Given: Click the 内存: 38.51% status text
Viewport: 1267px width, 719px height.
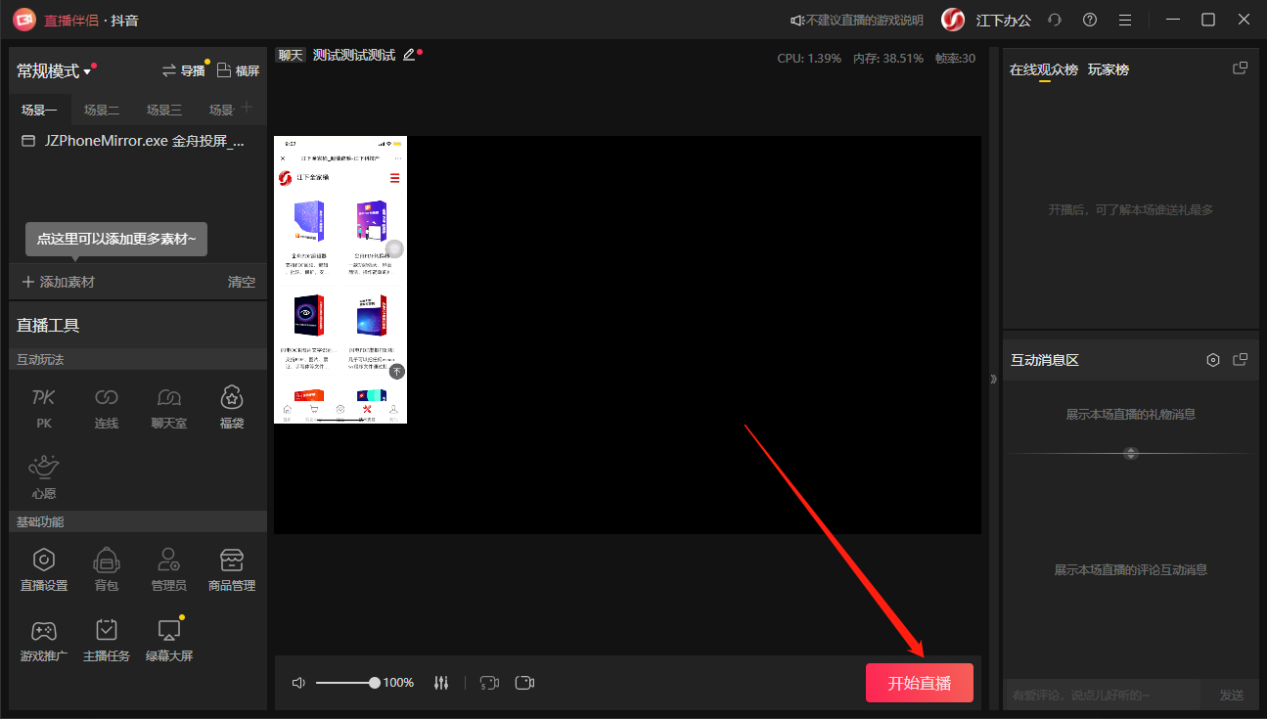Looking at the screenshot, I should point(888,58).
